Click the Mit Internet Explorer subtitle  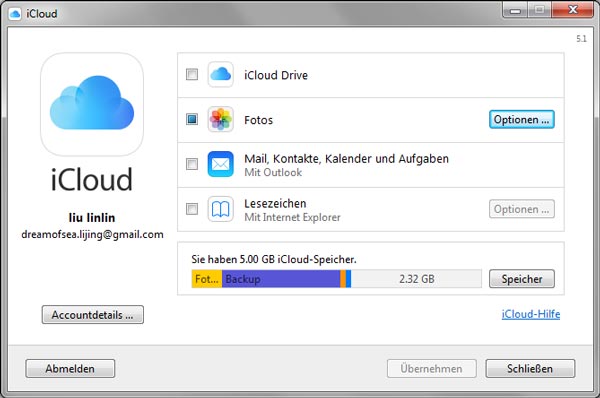click(292, 217)
